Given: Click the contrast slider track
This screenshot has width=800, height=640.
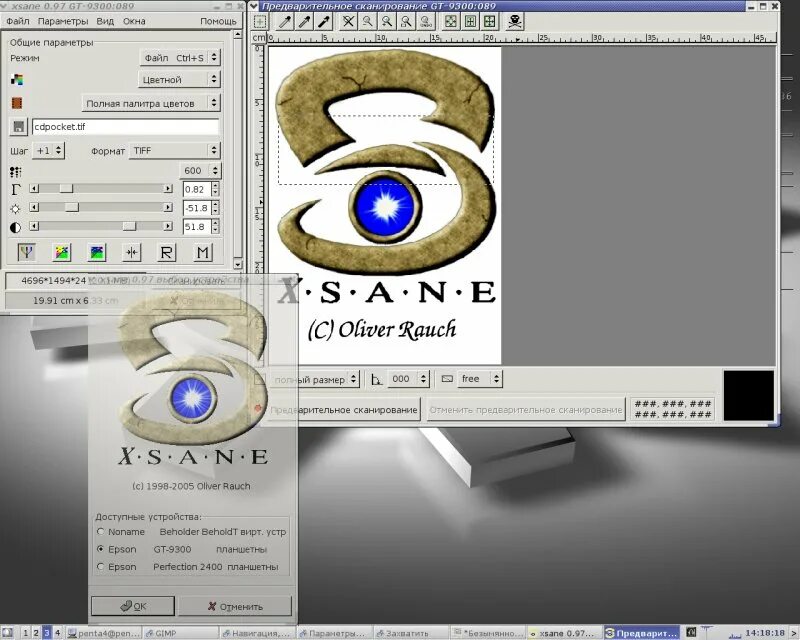Looking at the screenshot, I should pyautogui.click(x=101, y=226).
